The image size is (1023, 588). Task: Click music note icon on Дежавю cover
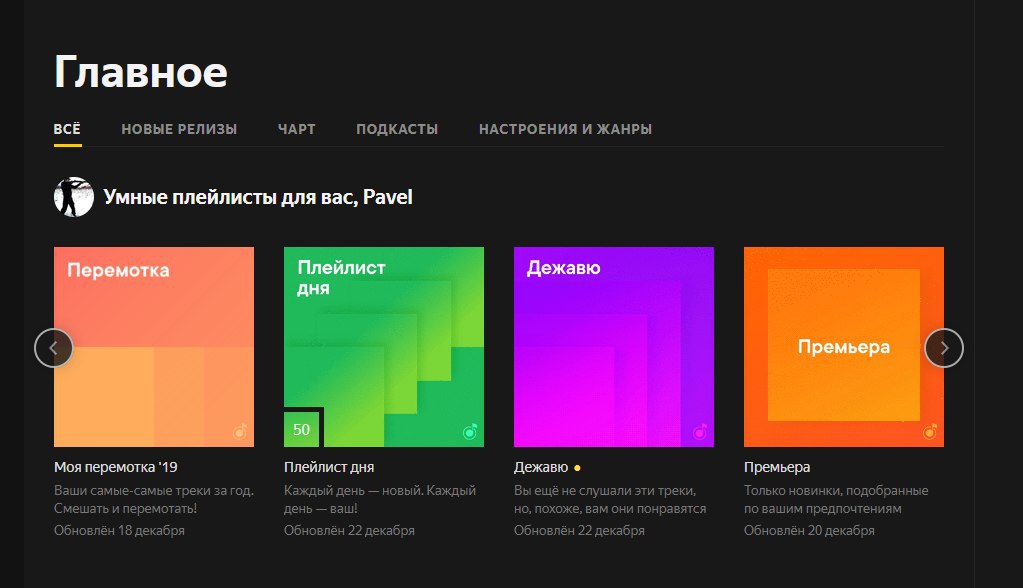click(x=700, y=431)
